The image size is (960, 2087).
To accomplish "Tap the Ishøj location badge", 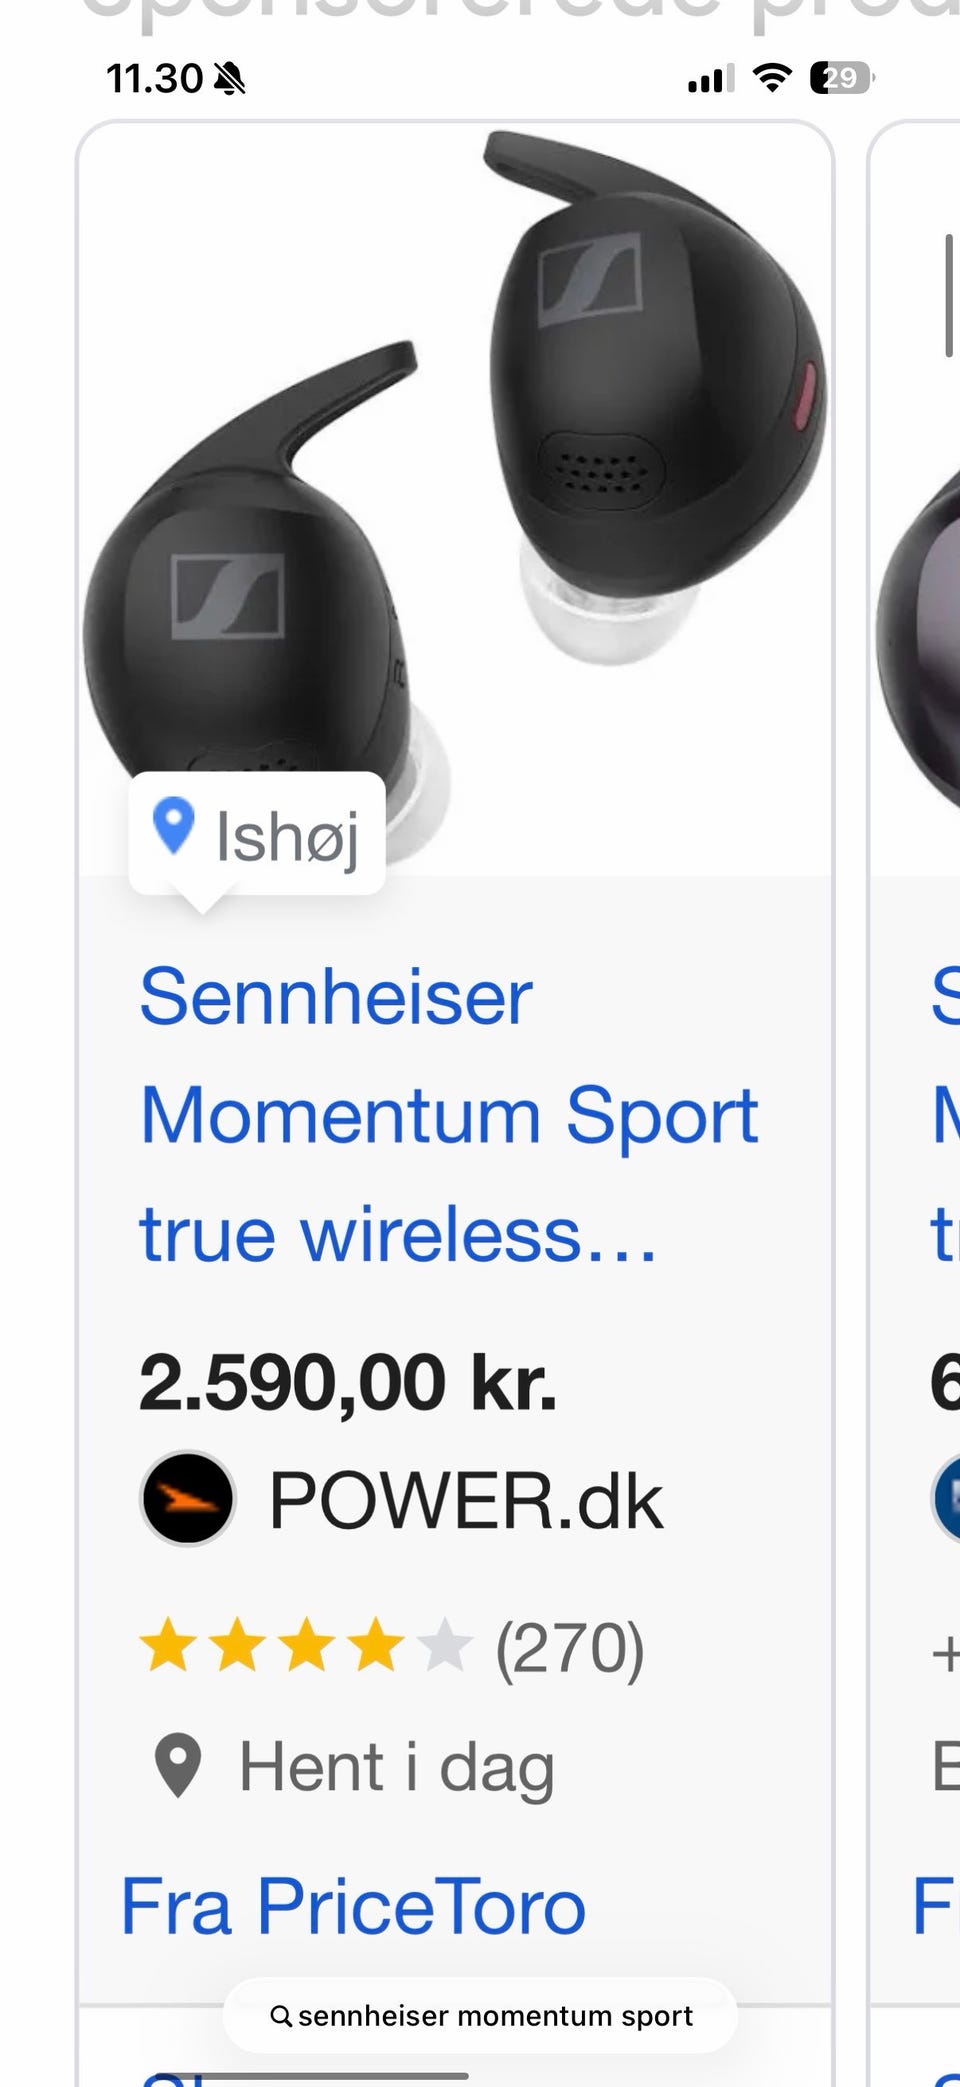I will pyautogui.click(x=257, y=834).
